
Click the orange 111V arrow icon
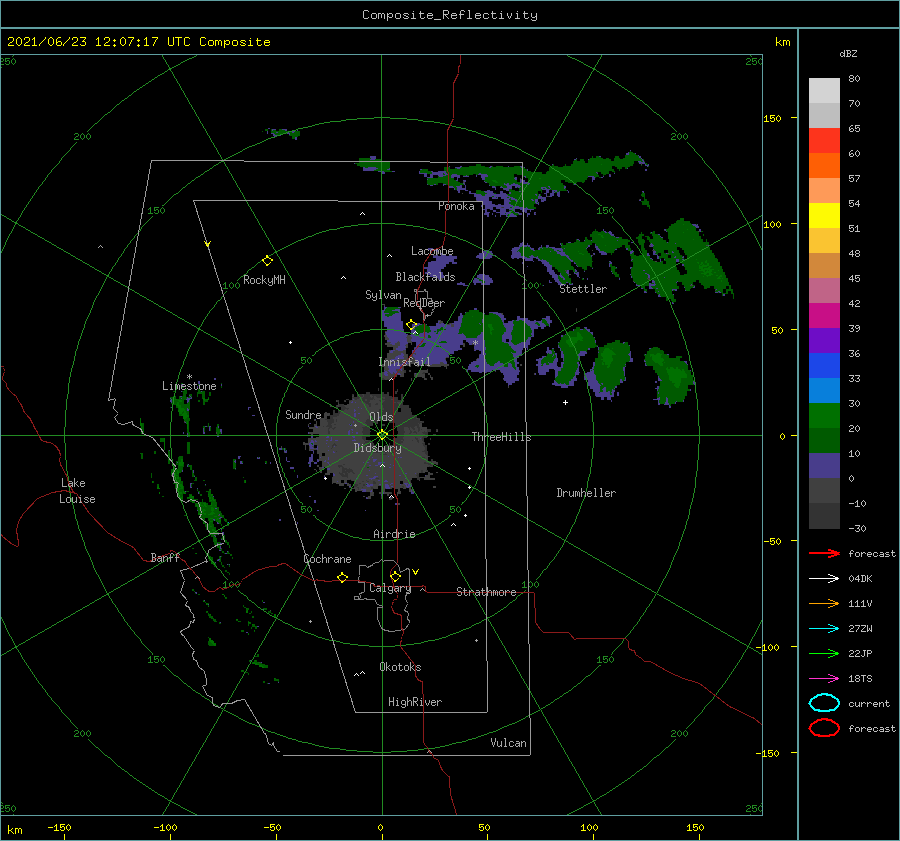pos(824,603)
